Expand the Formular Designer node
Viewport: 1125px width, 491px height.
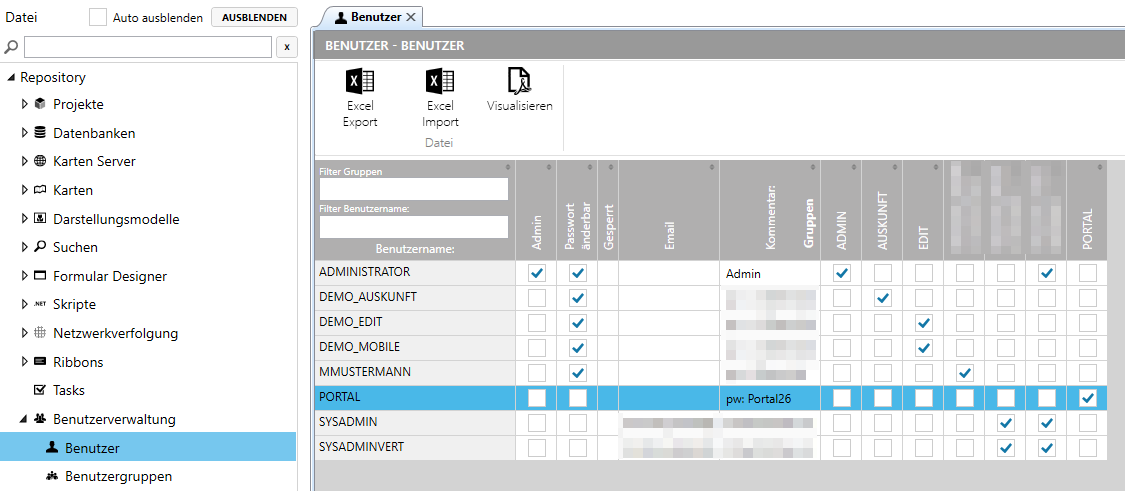(x=24, y=276)
